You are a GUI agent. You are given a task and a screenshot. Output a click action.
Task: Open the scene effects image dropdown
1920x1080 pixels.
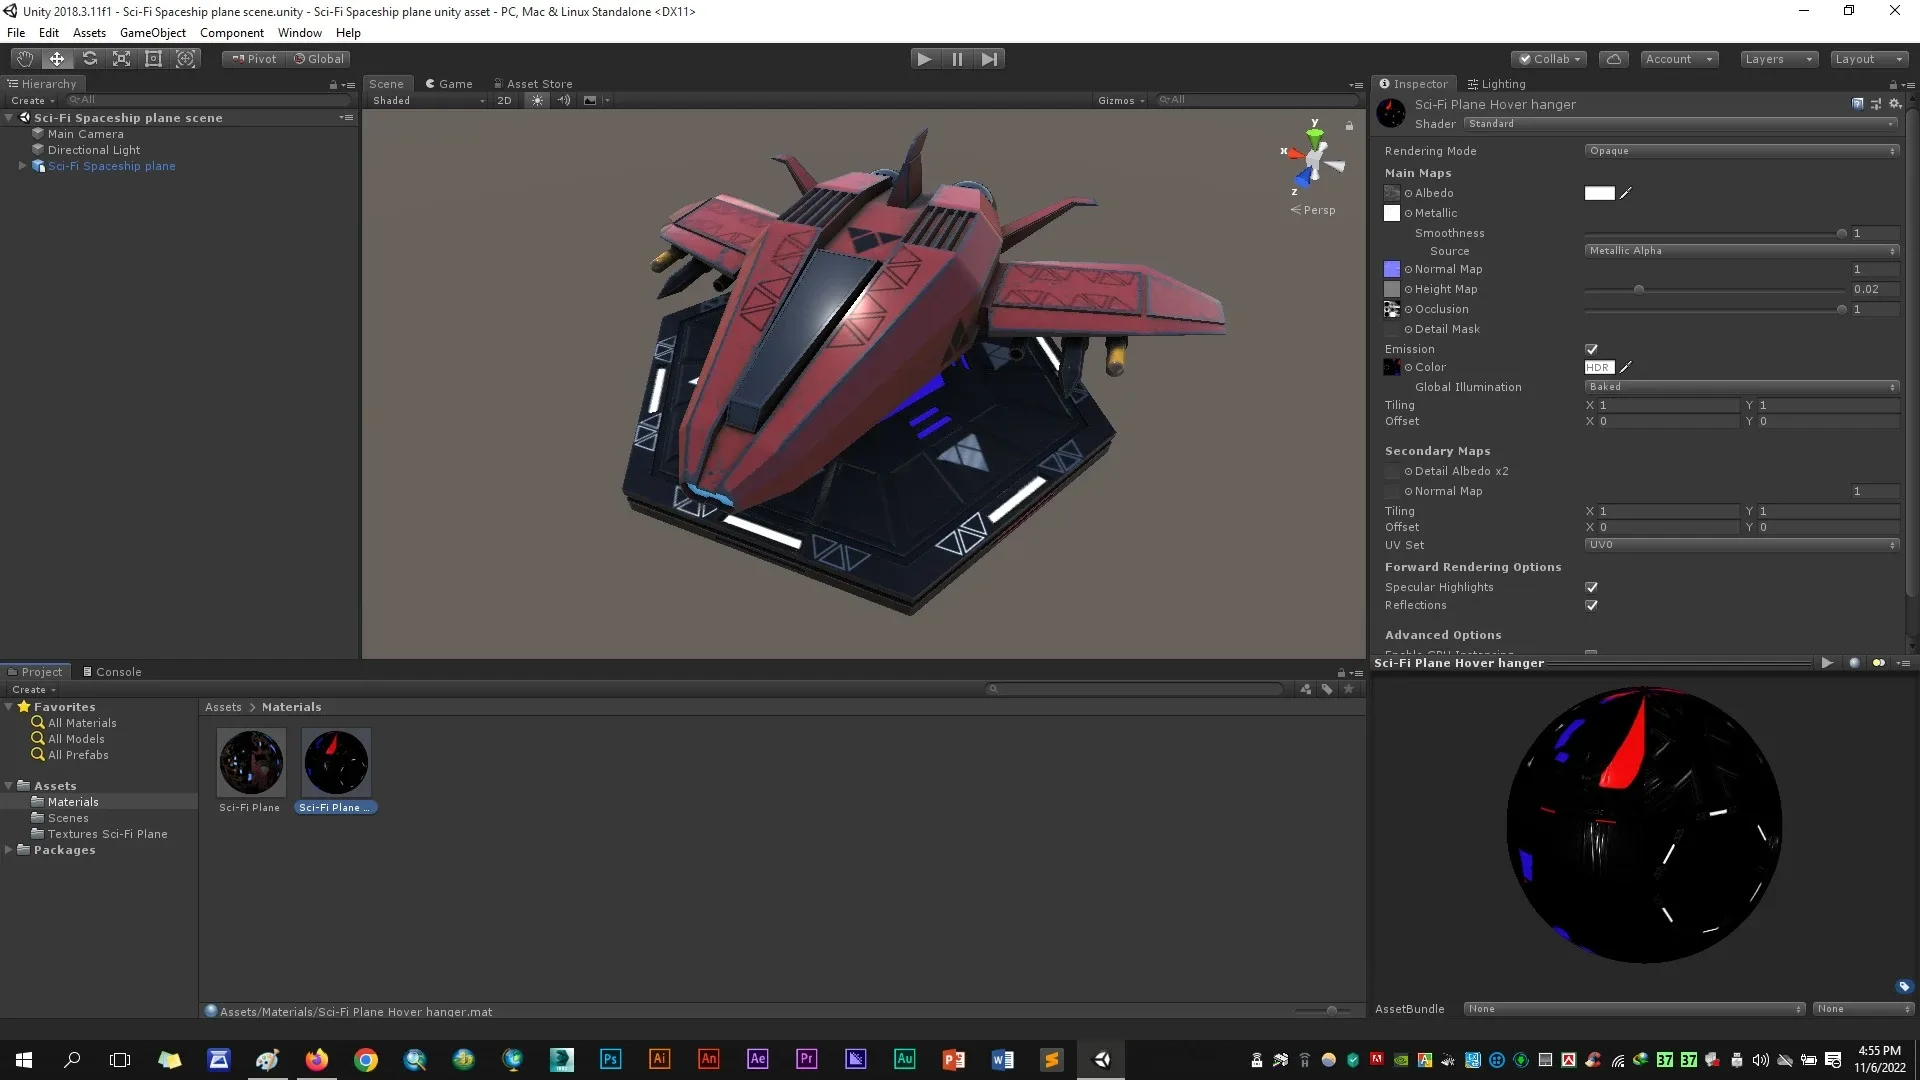click(x=595, y=100)
